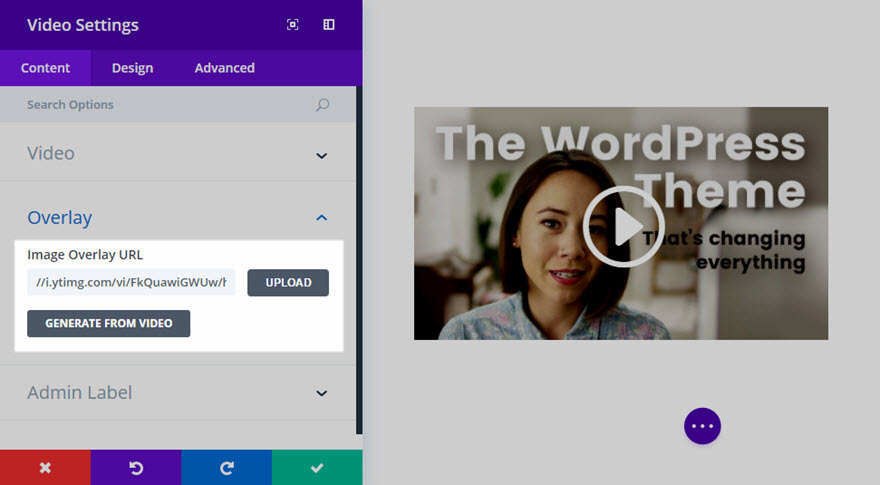Switch to the Design tab
Image resolution: width=880 pixels, height=485 pixels.
[x=132, y=68]
